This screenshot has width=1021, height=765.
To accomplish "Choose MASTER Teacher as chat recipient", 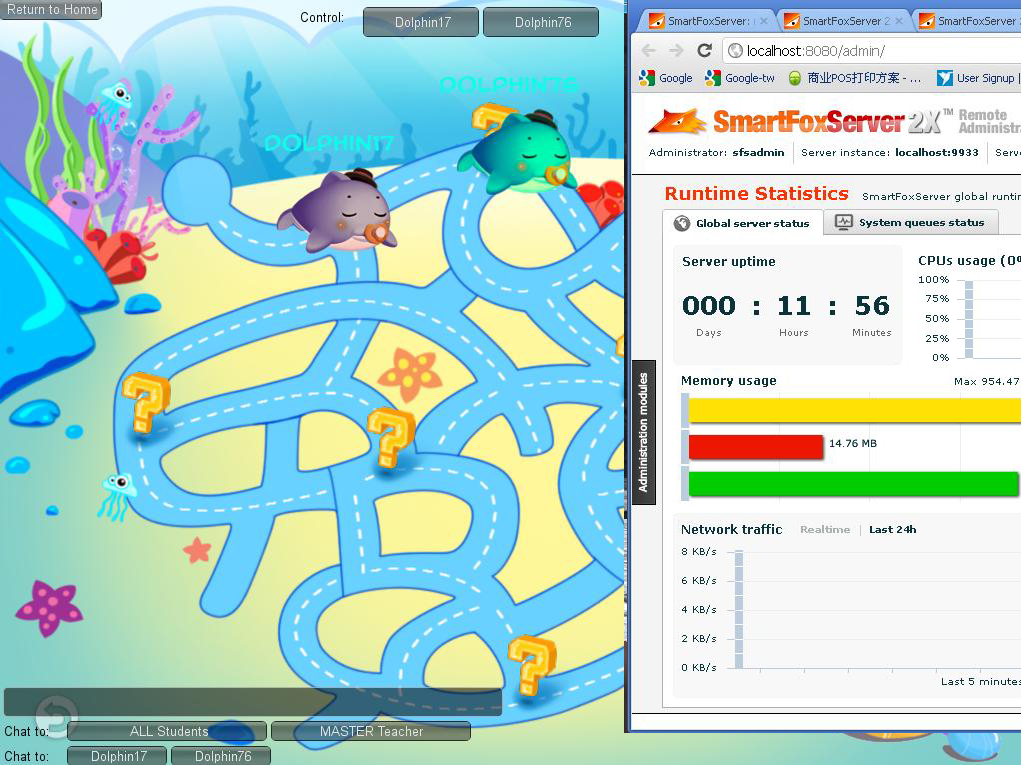I will (x=370, y=731).
